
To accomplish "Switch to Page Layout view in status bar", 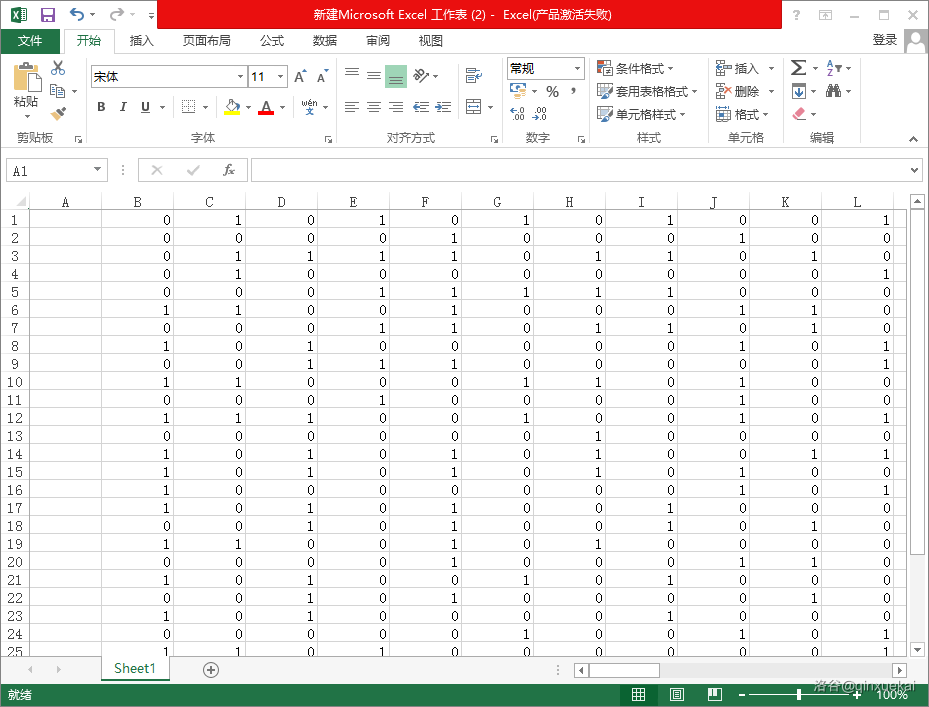I will [676, 695].
